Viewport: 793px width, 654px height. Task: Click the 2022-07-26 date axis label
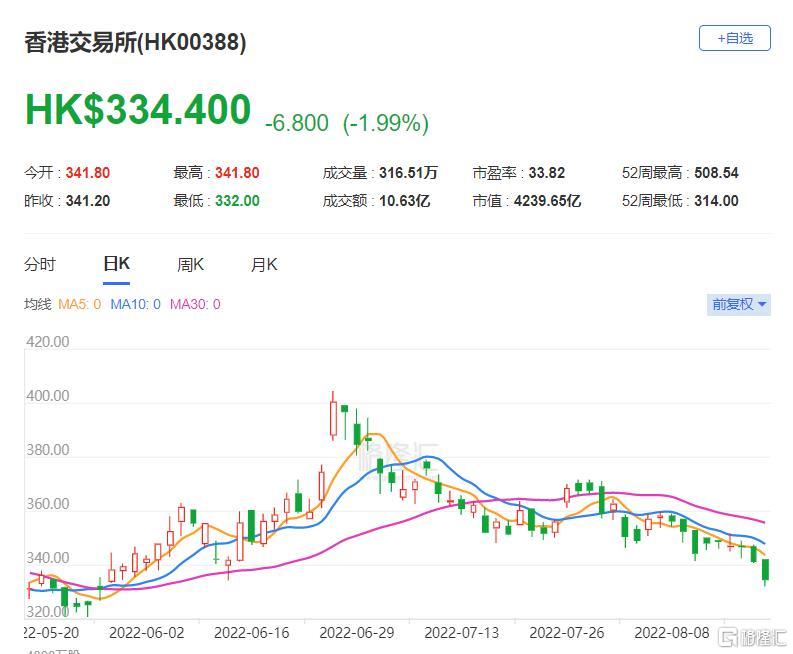point(566,633)
